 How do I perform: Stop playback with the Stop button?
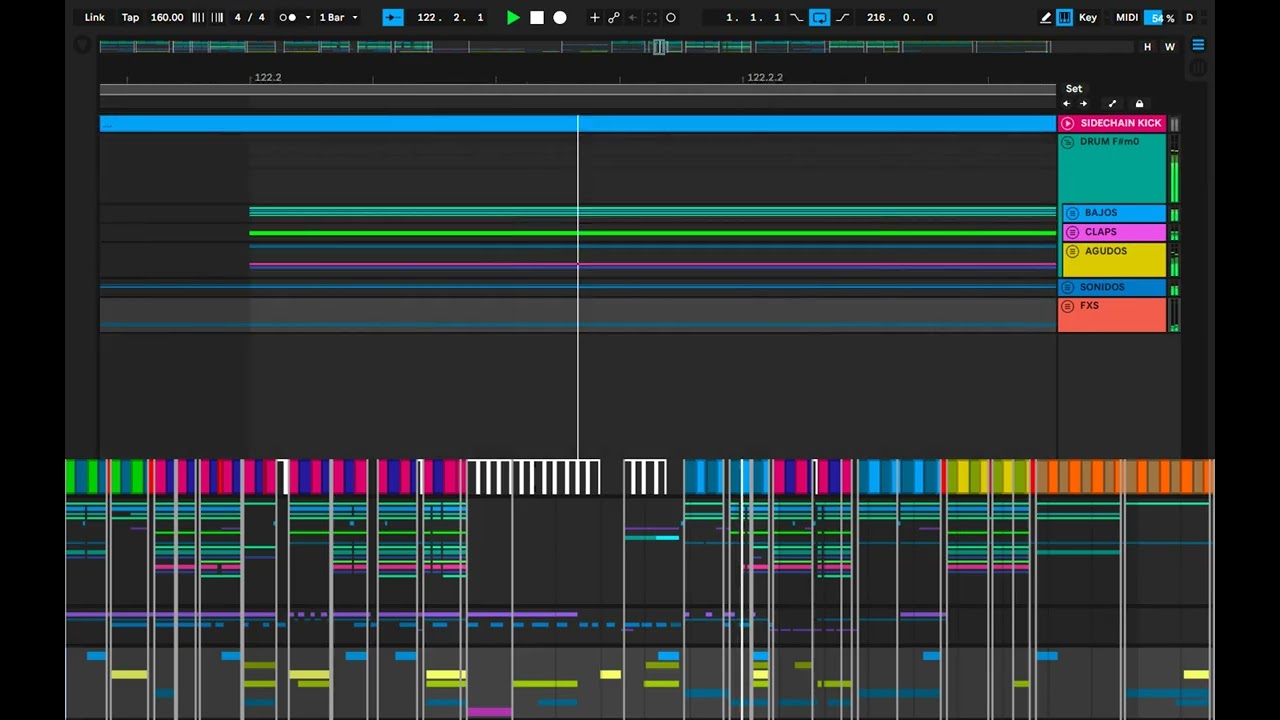(x=537, y=17)
